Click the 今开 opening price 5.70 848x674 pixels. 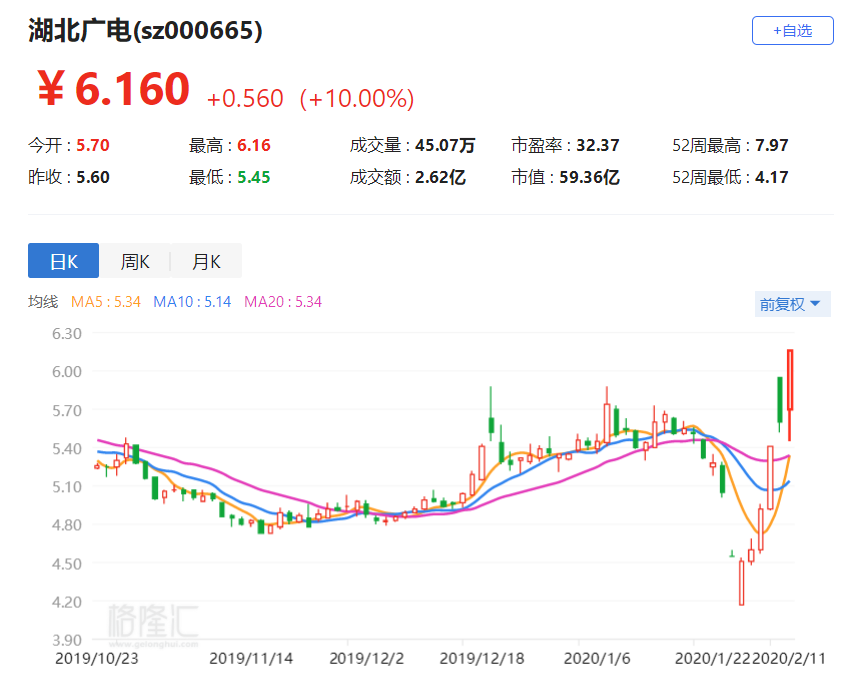click(x=93, y=145)
